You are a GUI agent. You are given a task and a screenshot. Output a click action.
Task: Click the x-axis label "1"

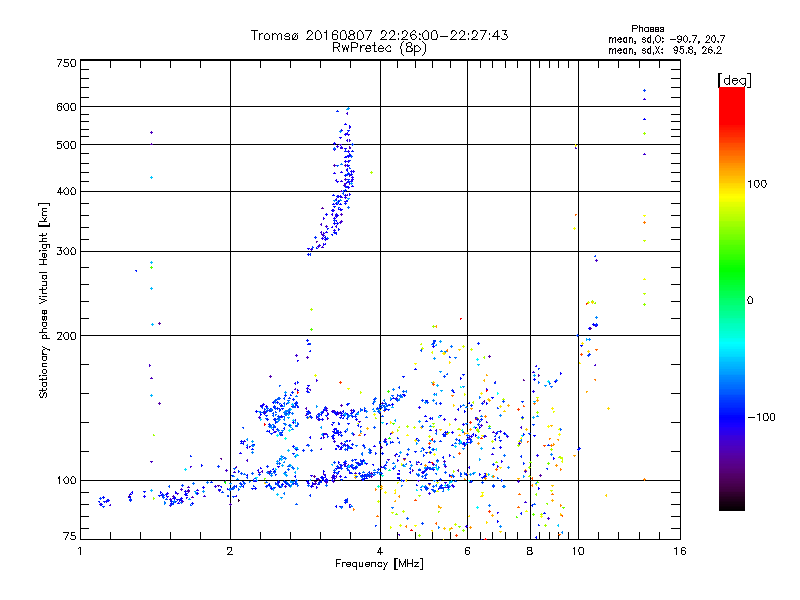coord(80,551)
